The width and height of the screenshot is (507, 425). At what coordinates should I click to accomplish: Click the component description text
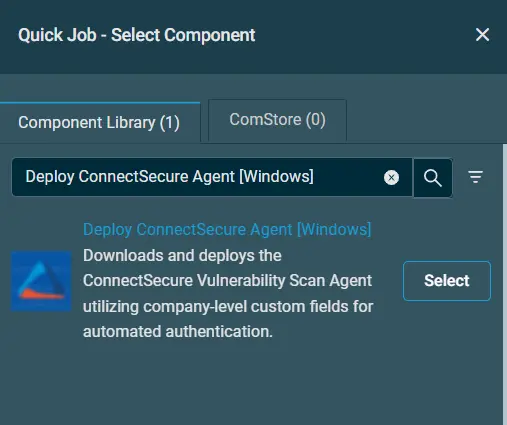228,293
